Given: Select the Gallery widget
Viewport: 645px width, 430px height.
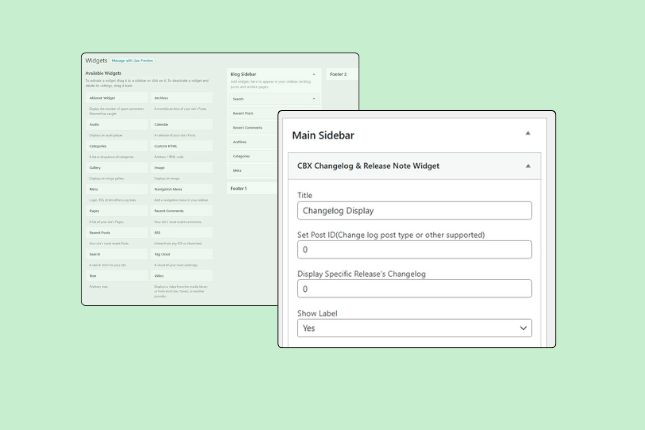Looking at the screenshot, I should point(117,168).
